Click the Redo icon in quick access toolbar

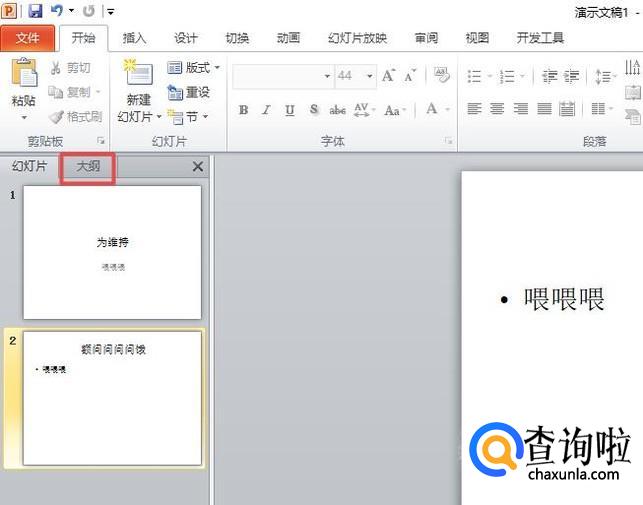(89, 11)
